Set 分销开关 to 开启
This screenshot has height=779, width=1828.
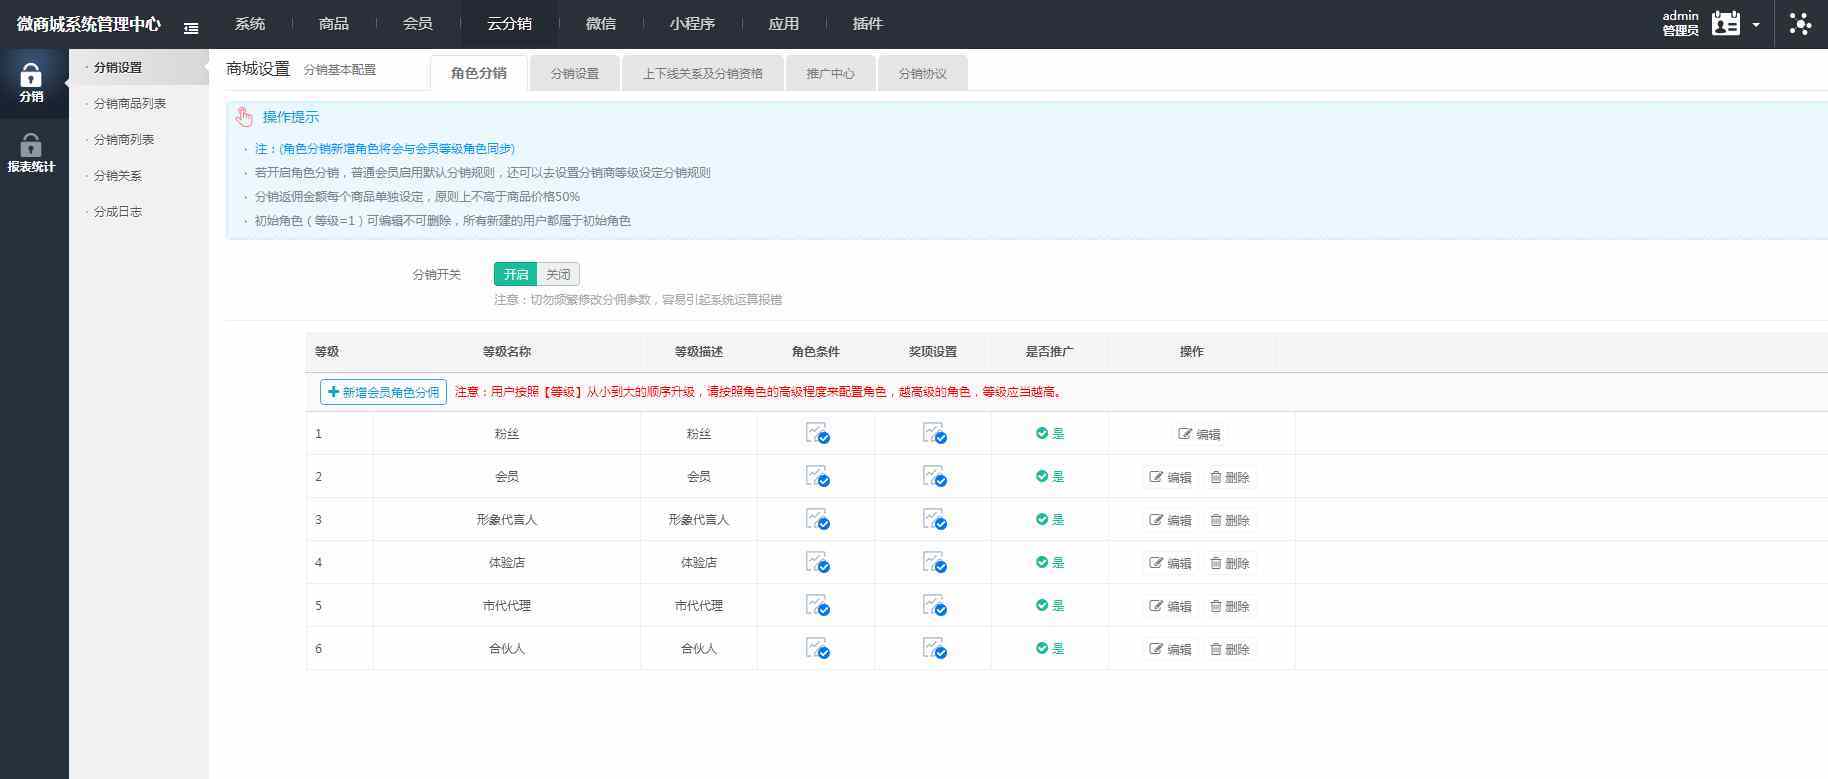[x=515, y=274]
